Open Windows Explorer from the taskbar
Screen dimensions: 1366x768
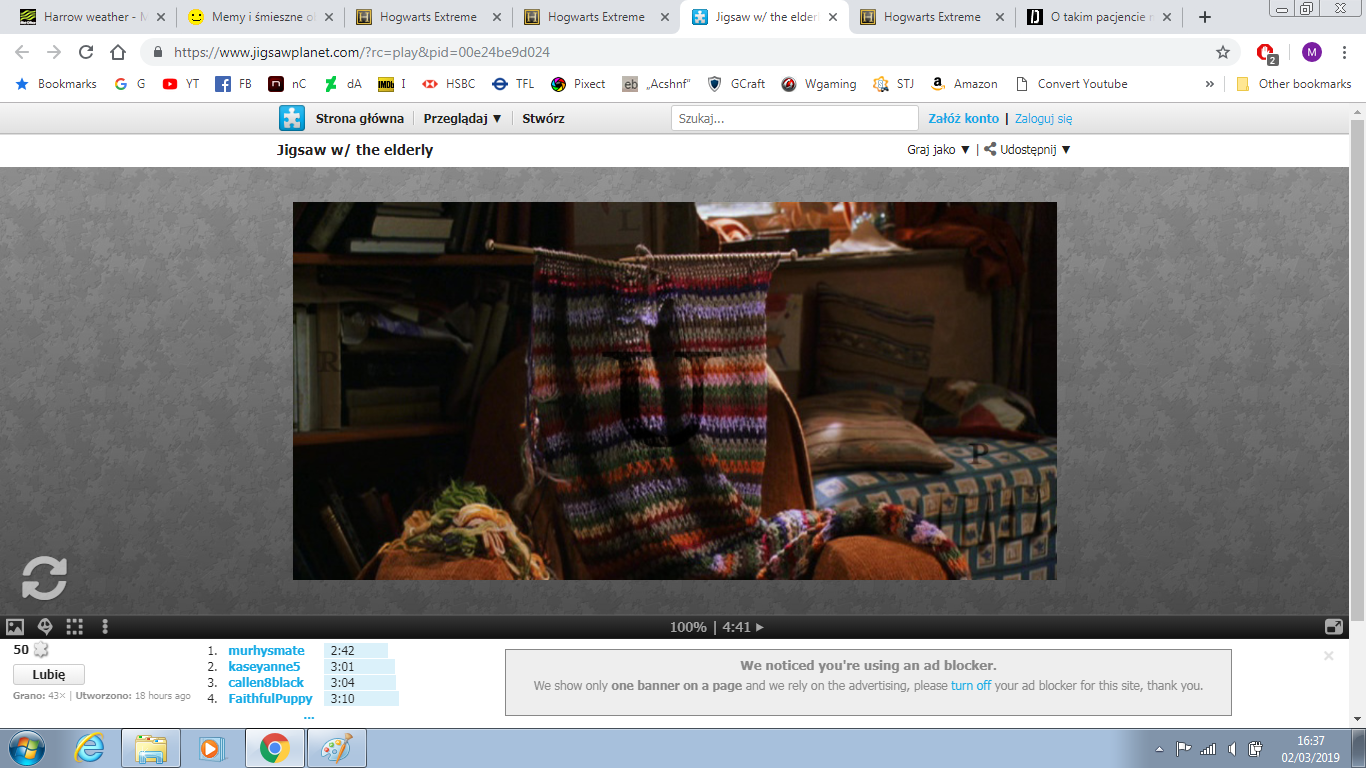151,748
